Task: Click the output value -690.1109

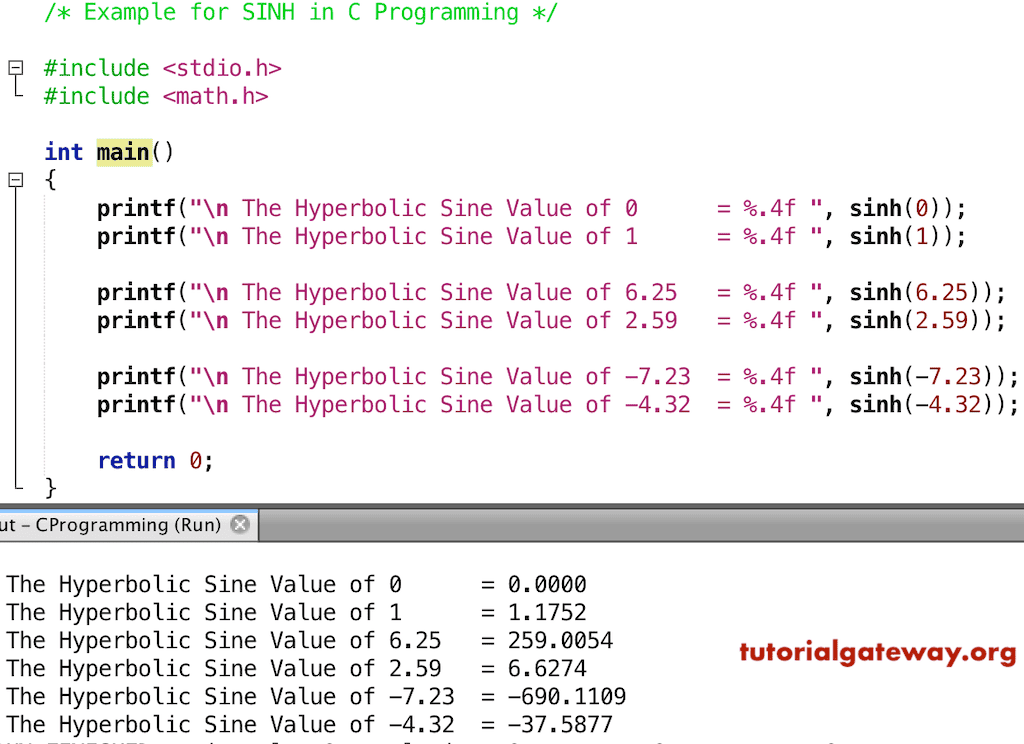Action: click(567, 697)
